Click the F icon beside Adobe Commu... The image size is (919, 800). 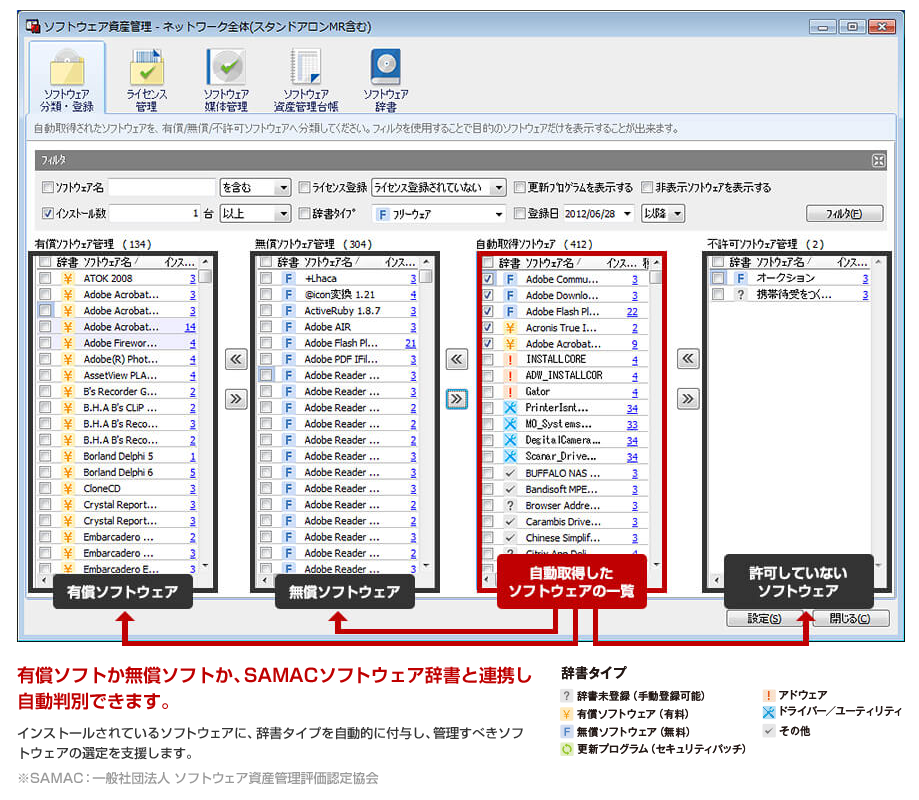pyautogui.click(x=510, y=279)
